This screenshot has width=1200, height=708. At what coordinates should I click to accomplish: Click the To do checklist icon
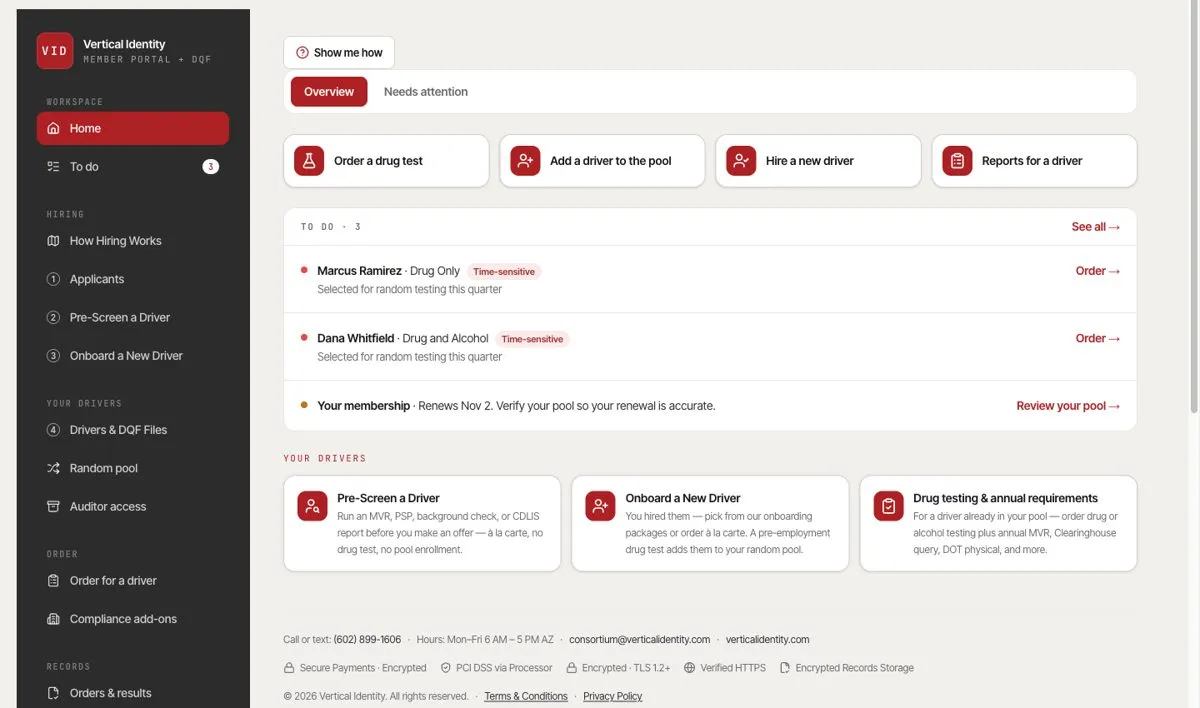(54, 167)
